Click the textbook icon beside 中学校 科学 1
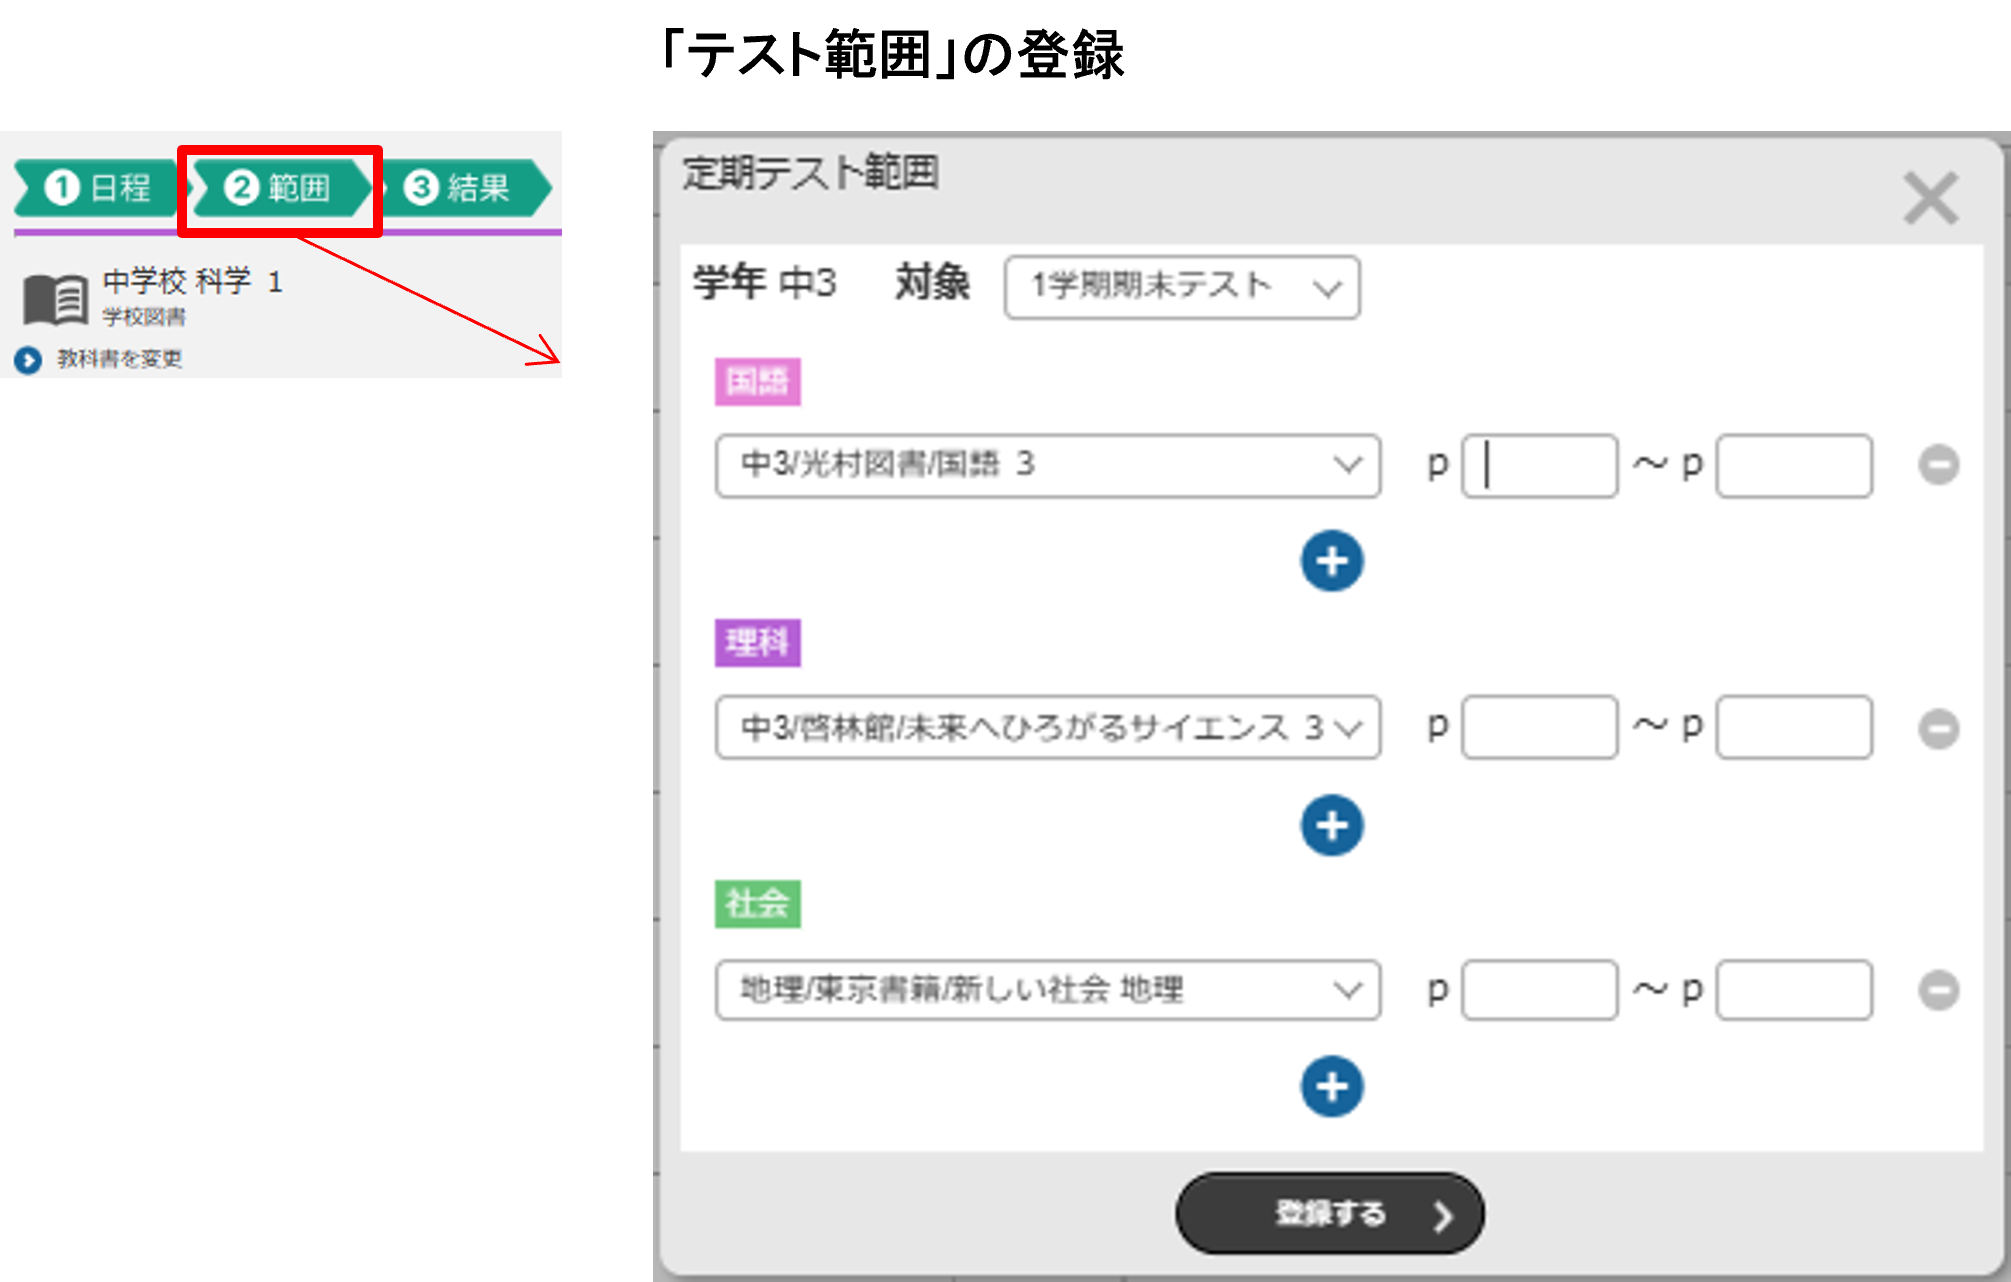The image size is (2011, 1282). tap(55, 299)
